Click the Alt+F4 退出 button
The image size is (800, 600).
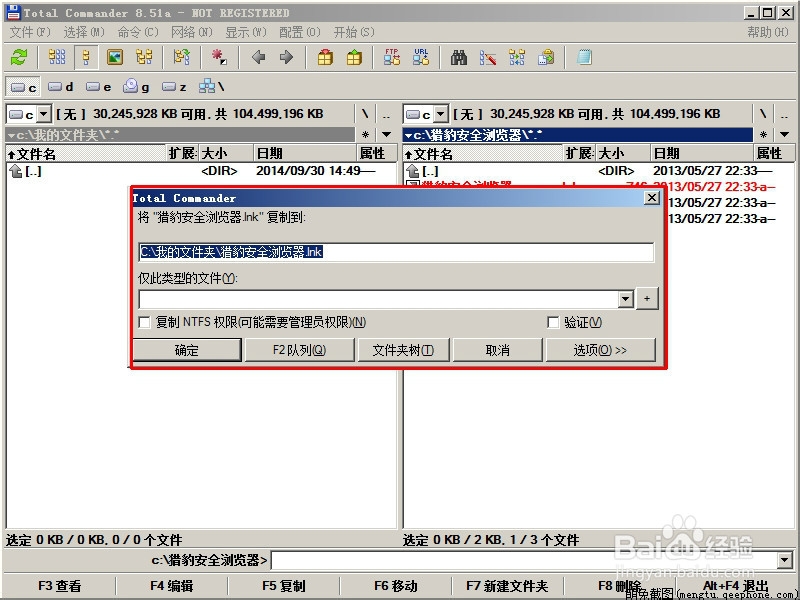point(736,586)
